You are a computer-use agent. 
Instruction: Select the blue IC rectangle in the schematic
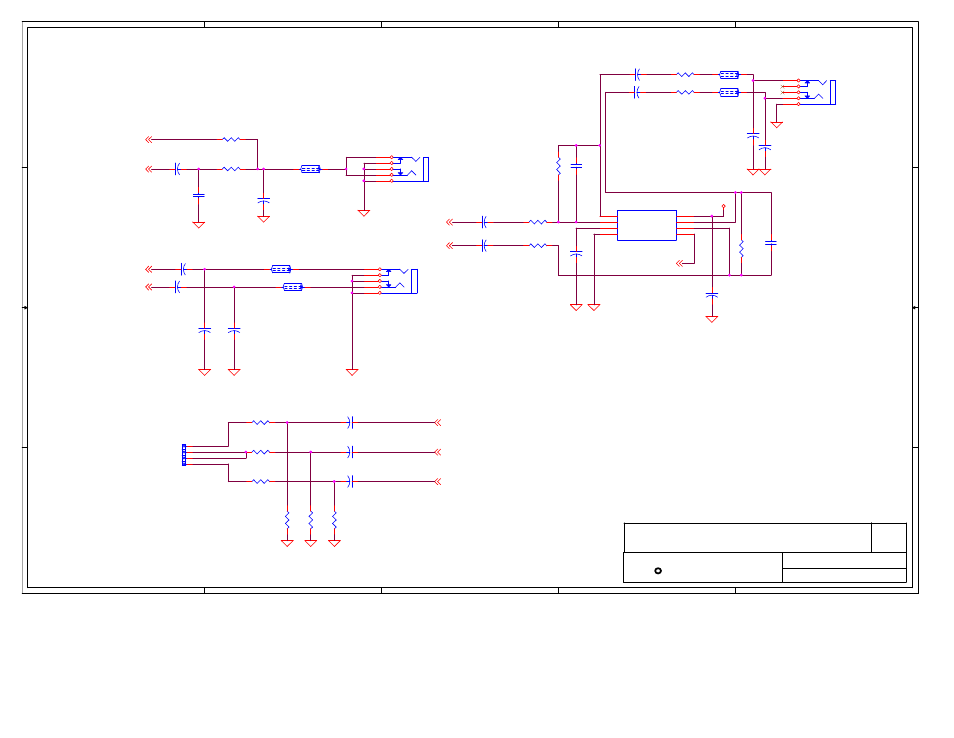tap(647, 226)
